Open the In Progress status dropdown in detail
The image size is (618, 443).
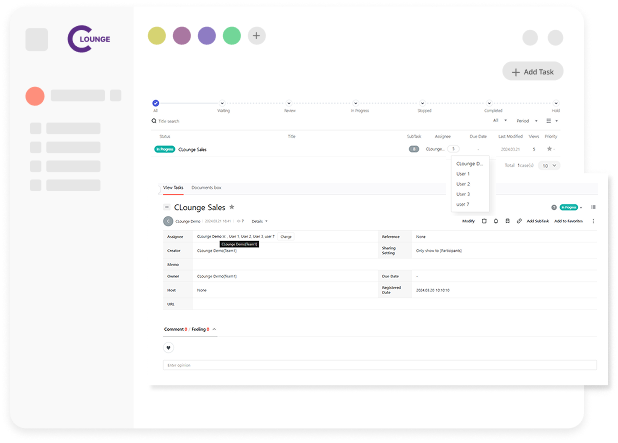point(571,207)
